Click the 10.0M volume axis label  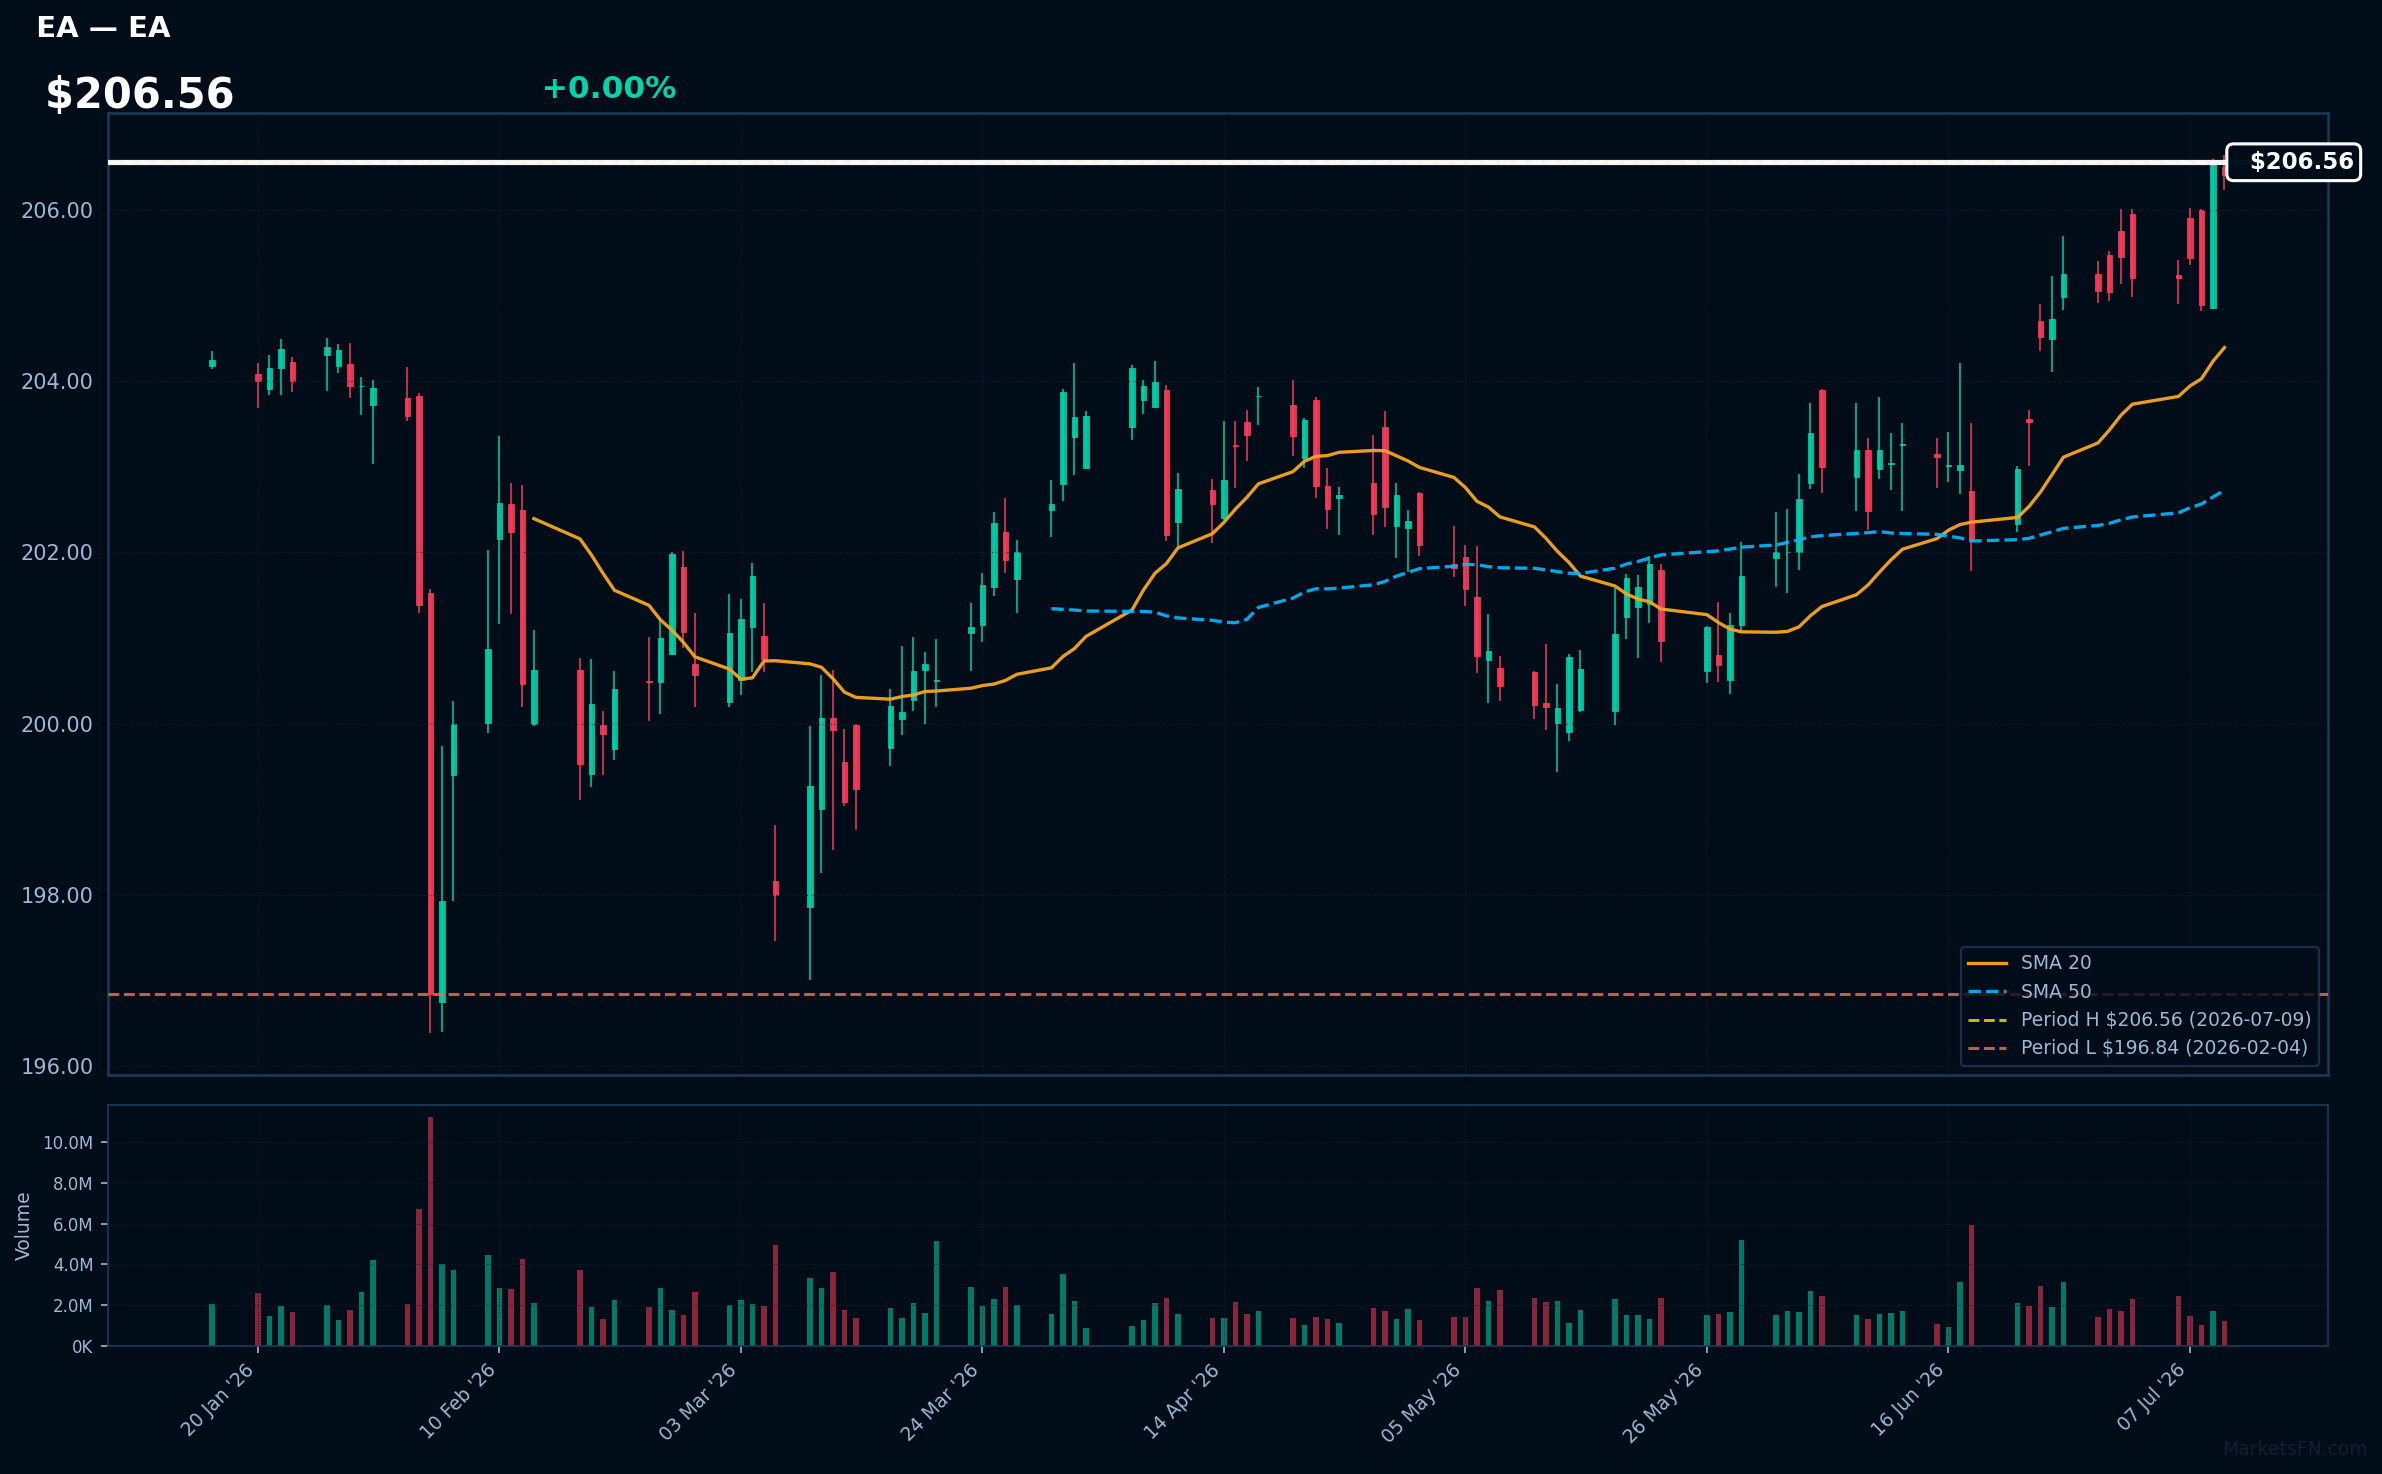68,1143
